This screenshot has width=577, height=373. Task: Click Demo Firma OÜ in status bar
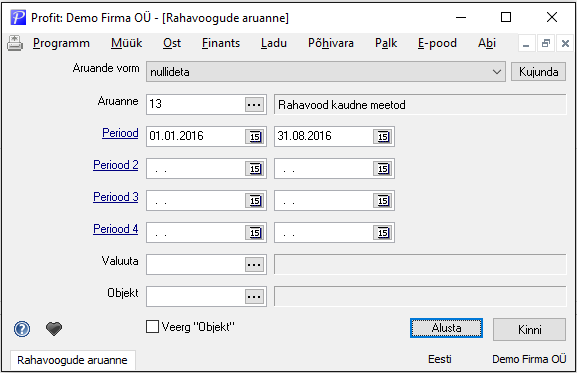point(529,359)
